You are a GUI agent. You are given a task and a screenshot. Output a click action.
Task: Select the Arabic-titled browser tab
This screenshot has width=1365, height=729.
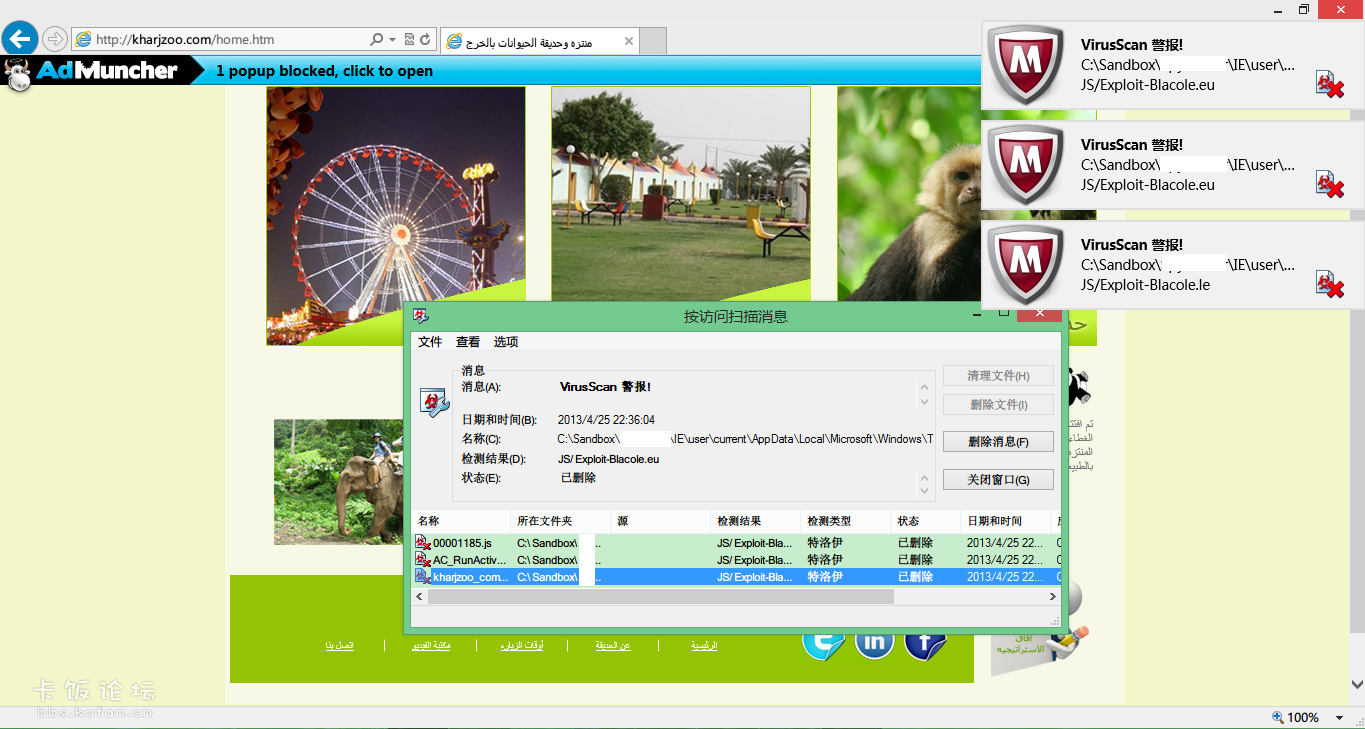coord(538,41)
